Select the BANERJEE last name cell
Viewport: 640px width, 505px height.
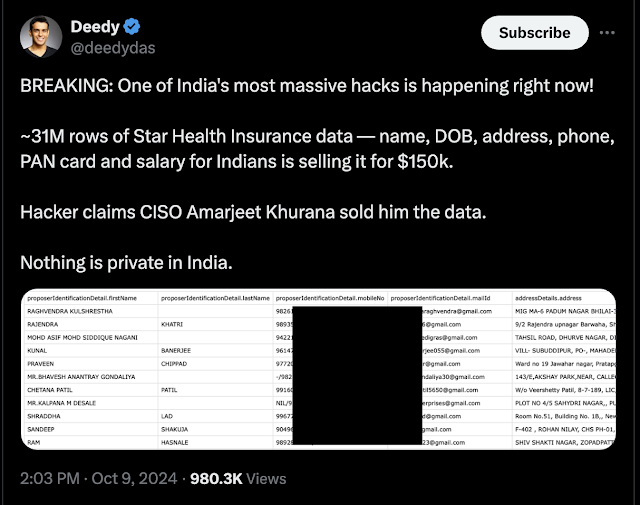(x=176, y=350)
